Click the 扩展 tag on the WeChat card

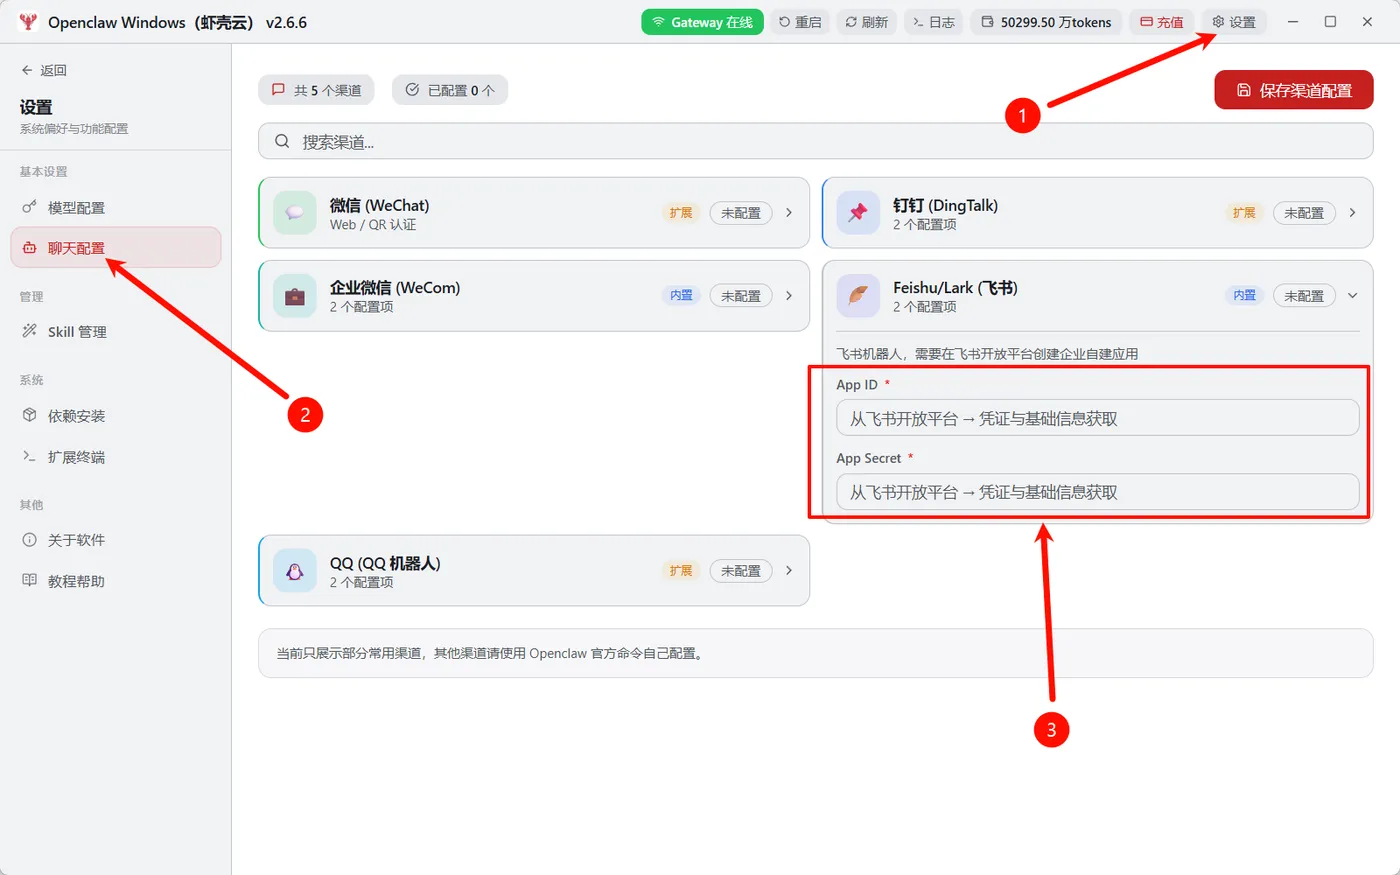(x=681, y=213)
